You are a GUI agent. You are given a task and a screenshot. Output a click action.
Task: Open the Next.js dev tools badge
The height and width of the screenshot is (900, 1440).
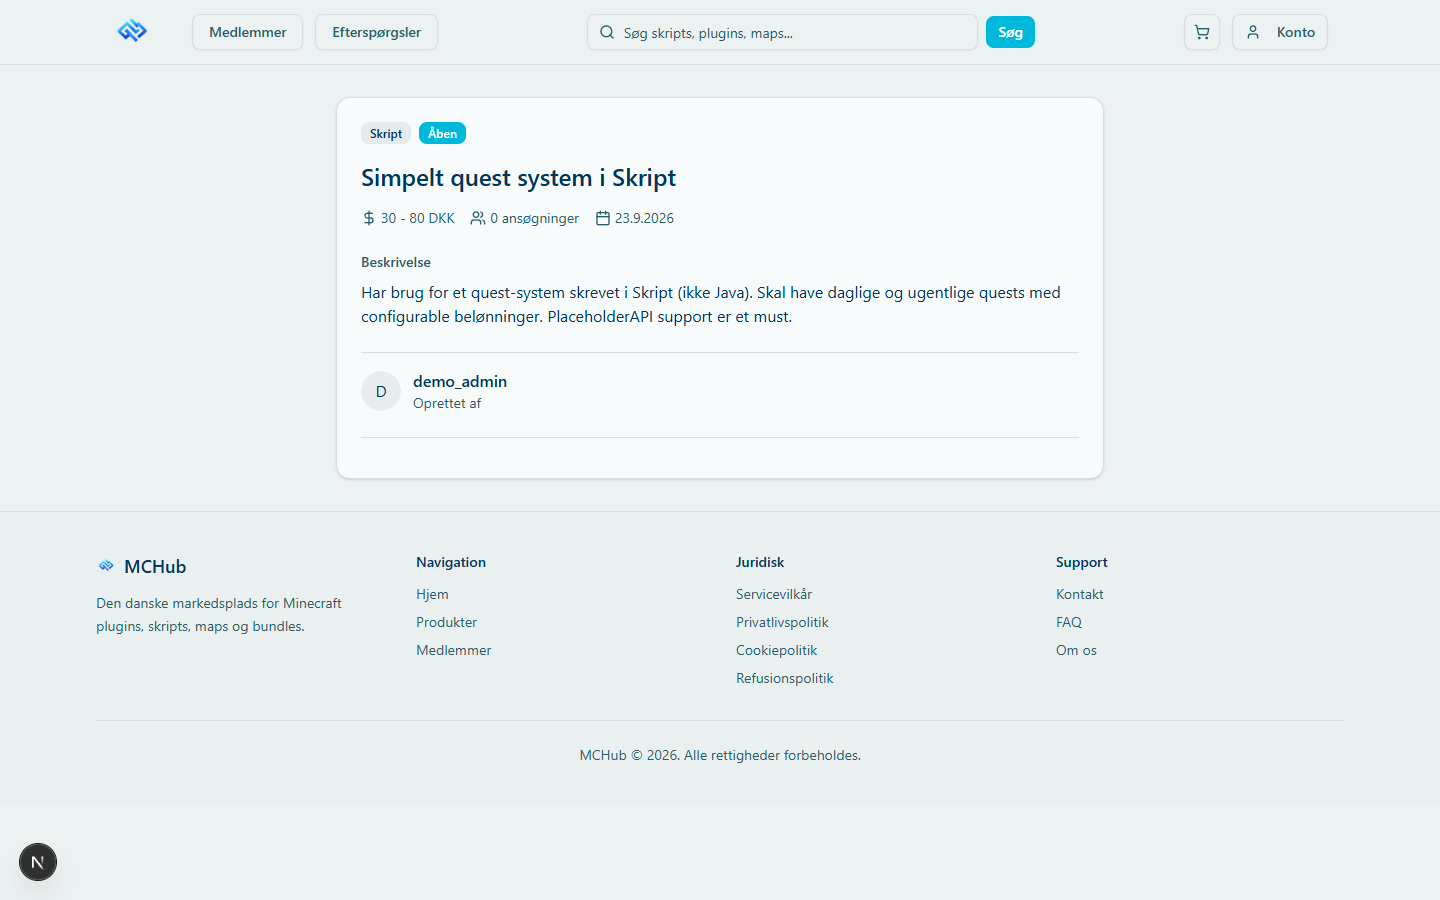tap(38, 862)
